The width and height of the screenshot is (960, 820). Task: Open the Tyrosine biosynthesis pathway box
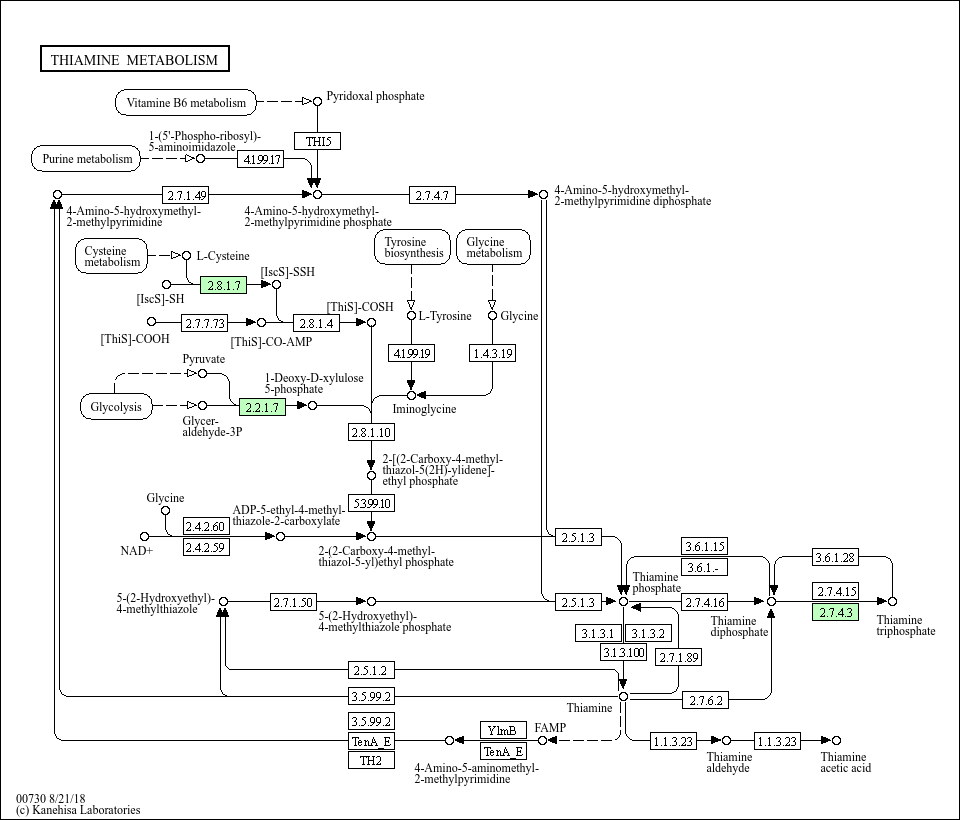[411, 247]
